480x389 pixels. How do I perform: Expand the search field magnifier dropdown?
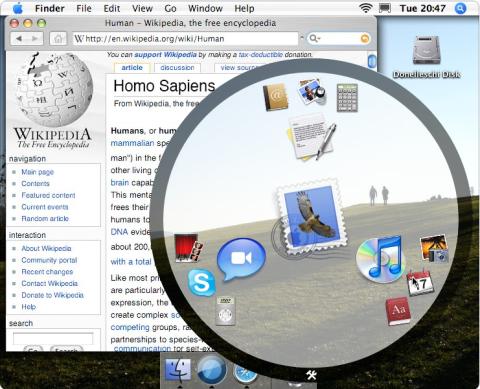(314, 39)
